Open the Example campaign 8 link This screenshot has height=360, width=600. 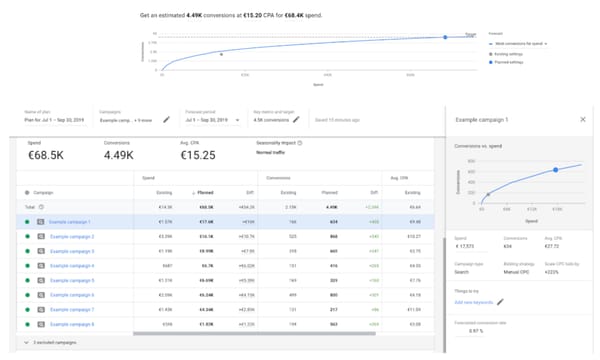click(x=72, y=324)
